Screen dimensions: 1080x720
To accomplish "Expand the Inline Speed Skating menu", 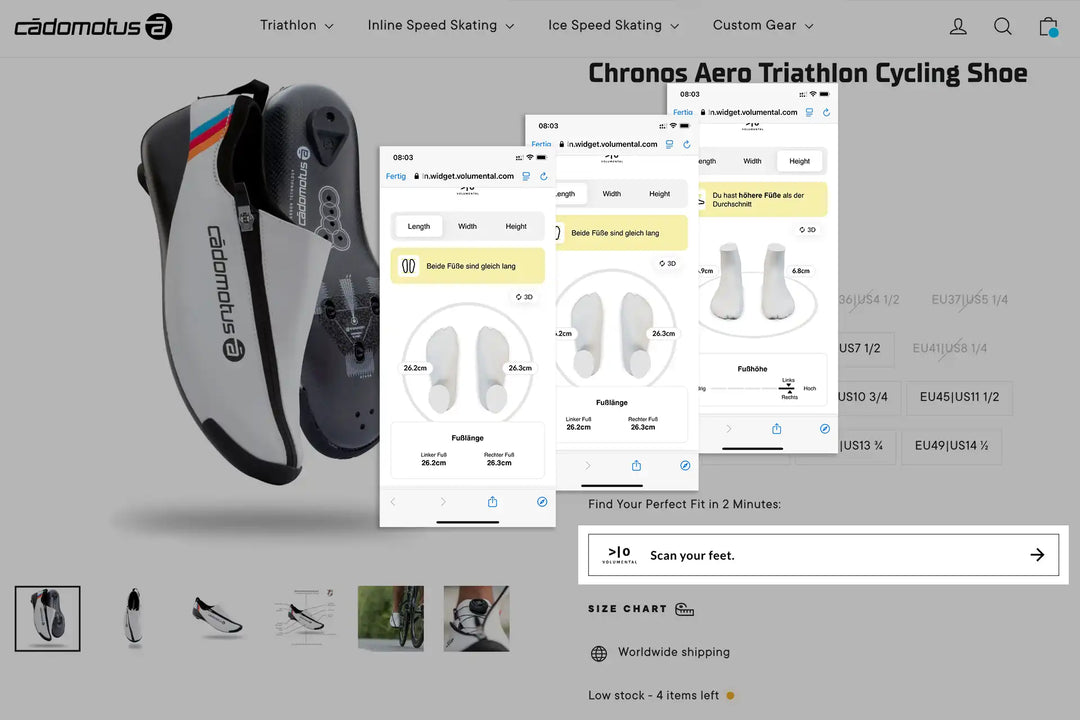I will (441, 25).
